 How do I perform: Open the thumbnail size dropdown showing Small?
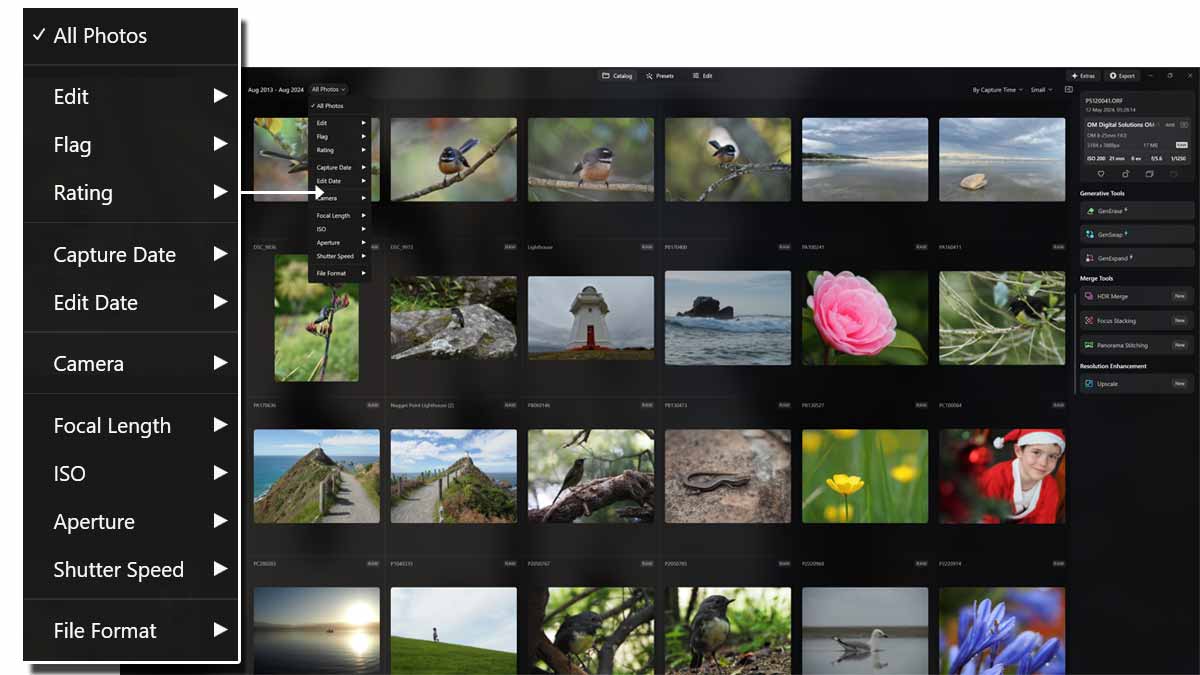tap(1040, 89)
